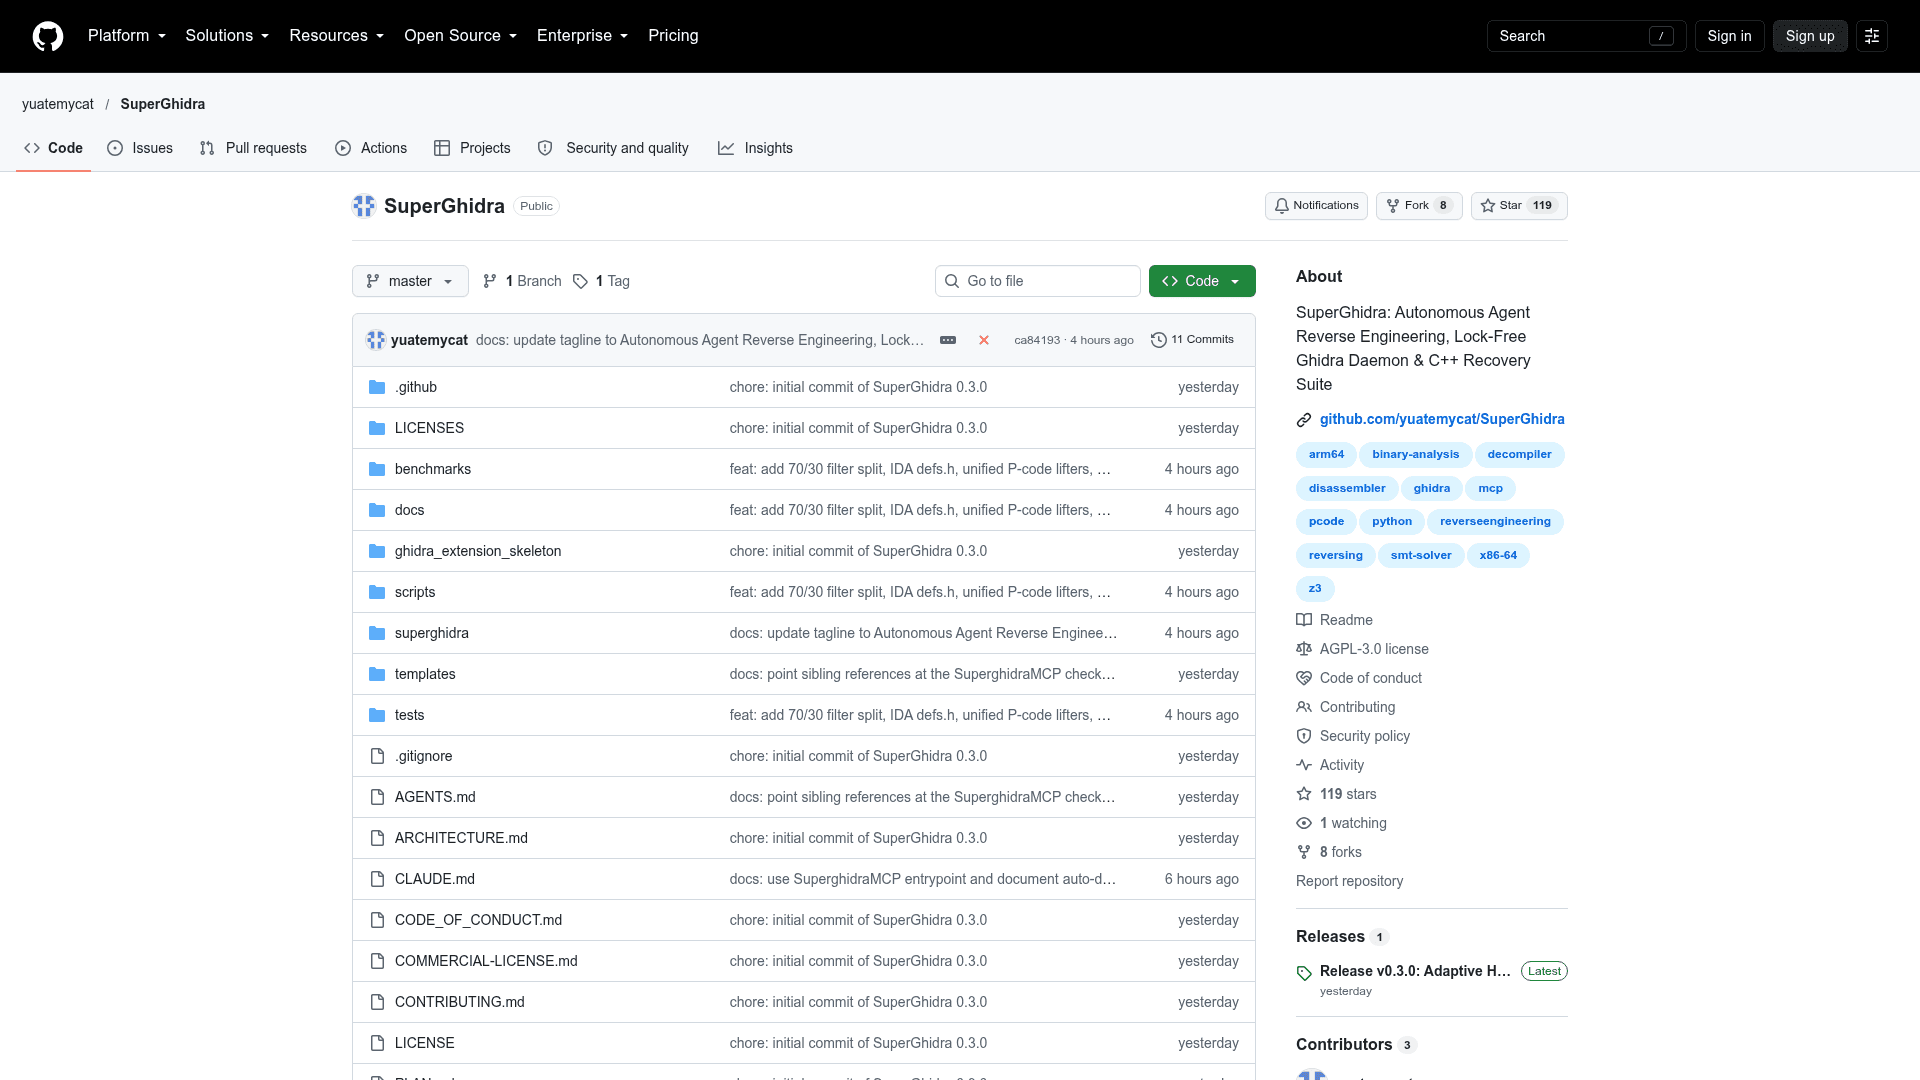This screenshot has width=1920, height=1080.
Task: Expand commit message with ellipsis icon
Action: 948,340
